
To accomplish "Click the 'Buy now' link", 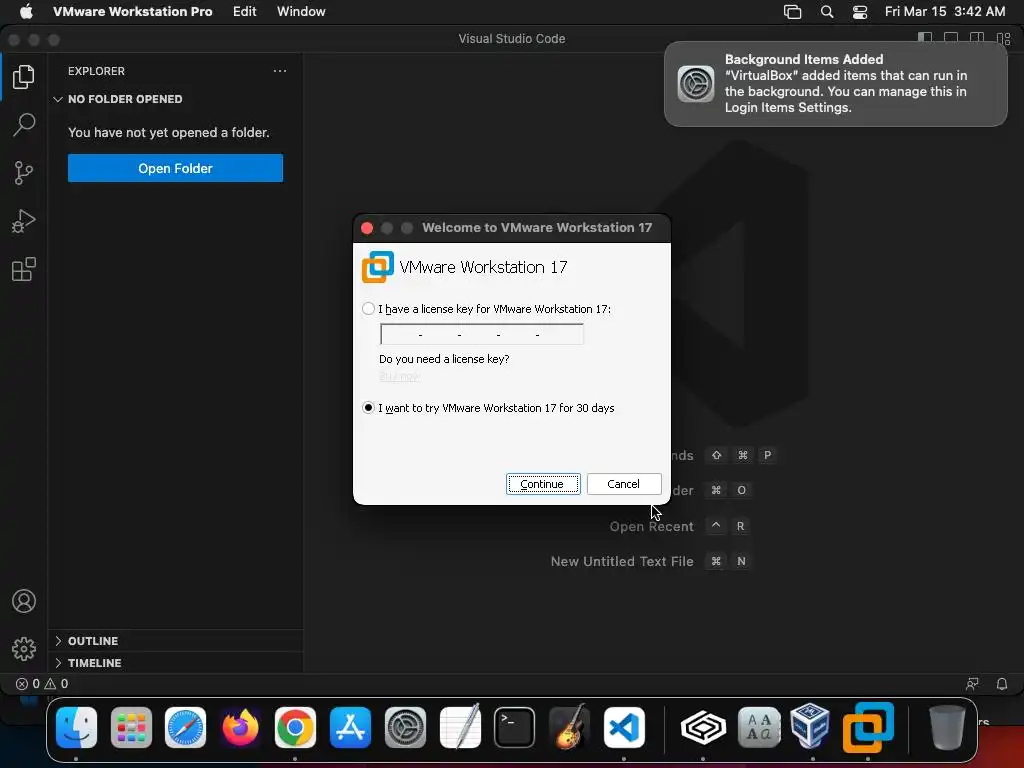I will pyautogui.click(x=399, y=376).
